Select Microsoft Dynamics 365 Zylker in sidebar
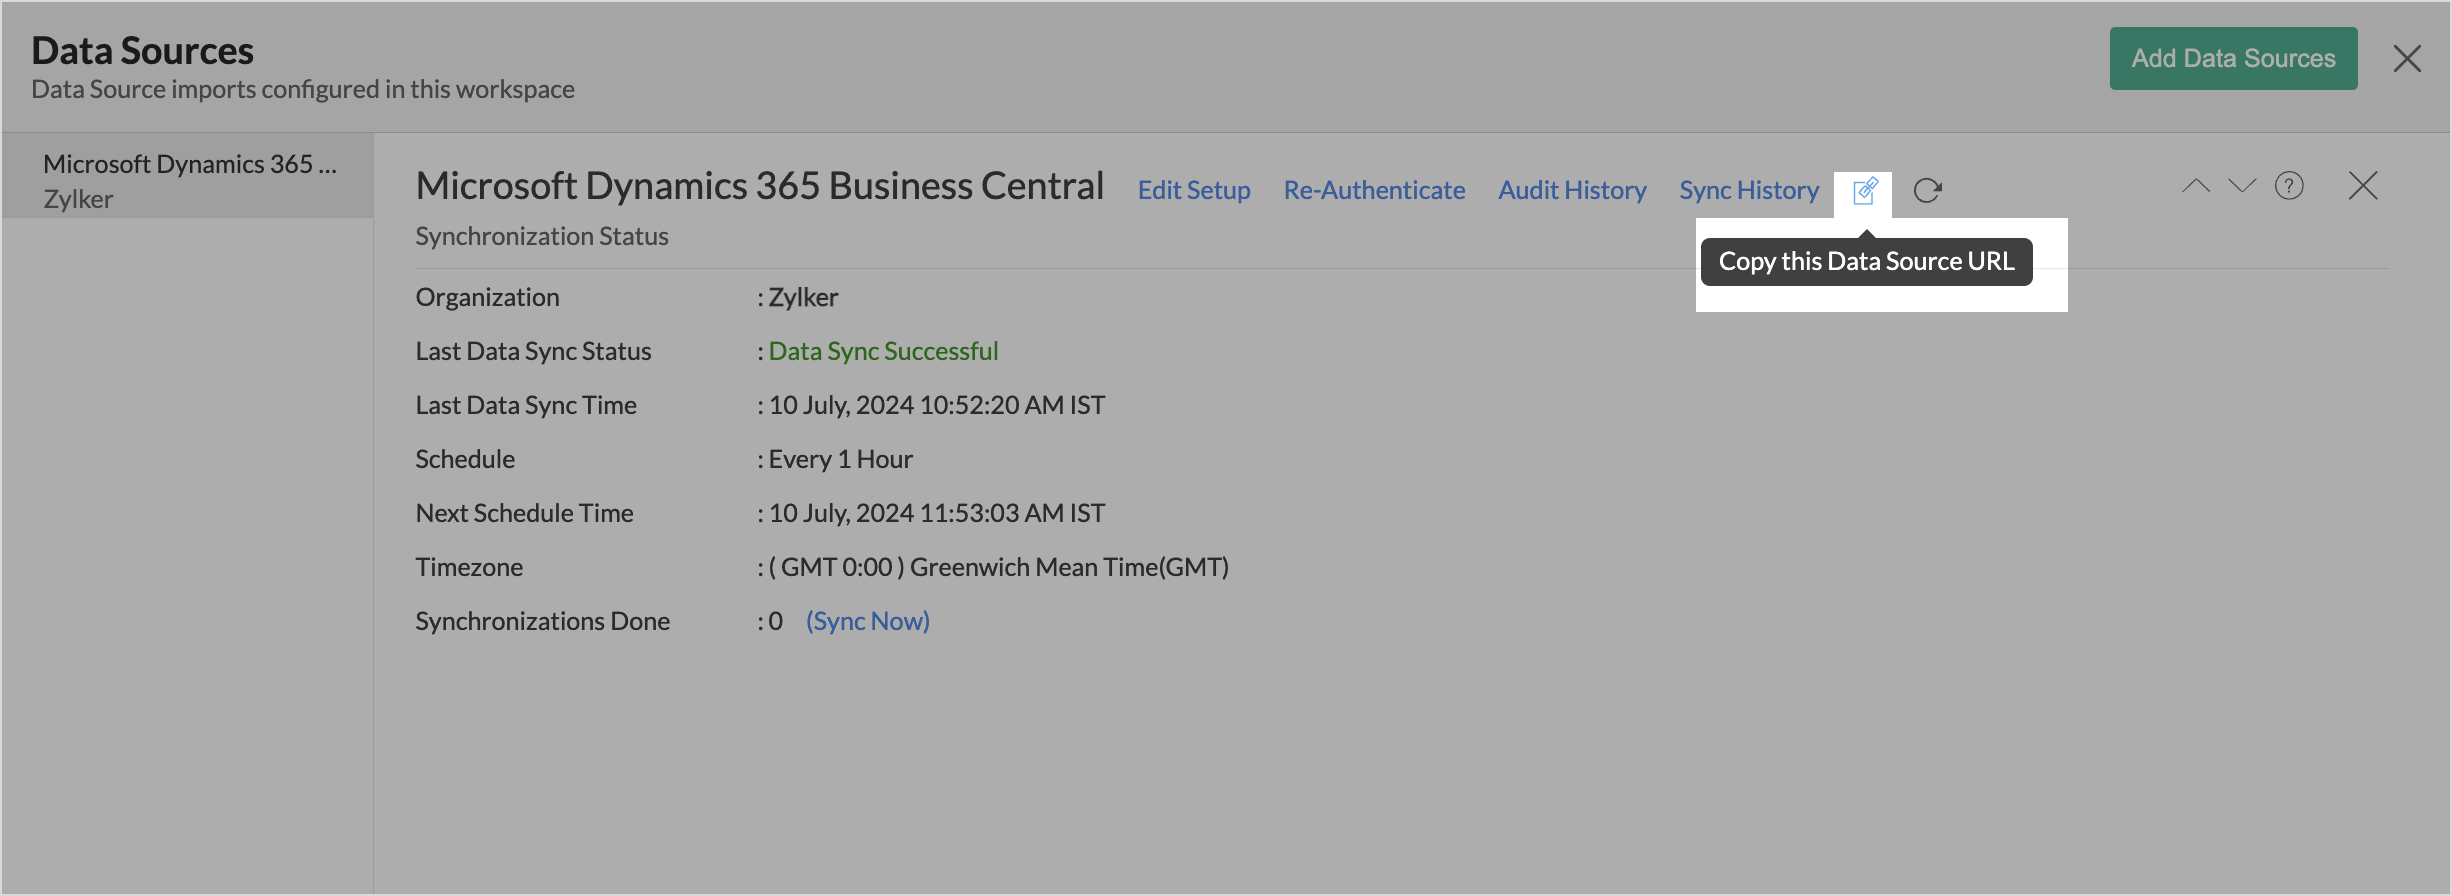The image size is (2452, 896). click(188, 180)
